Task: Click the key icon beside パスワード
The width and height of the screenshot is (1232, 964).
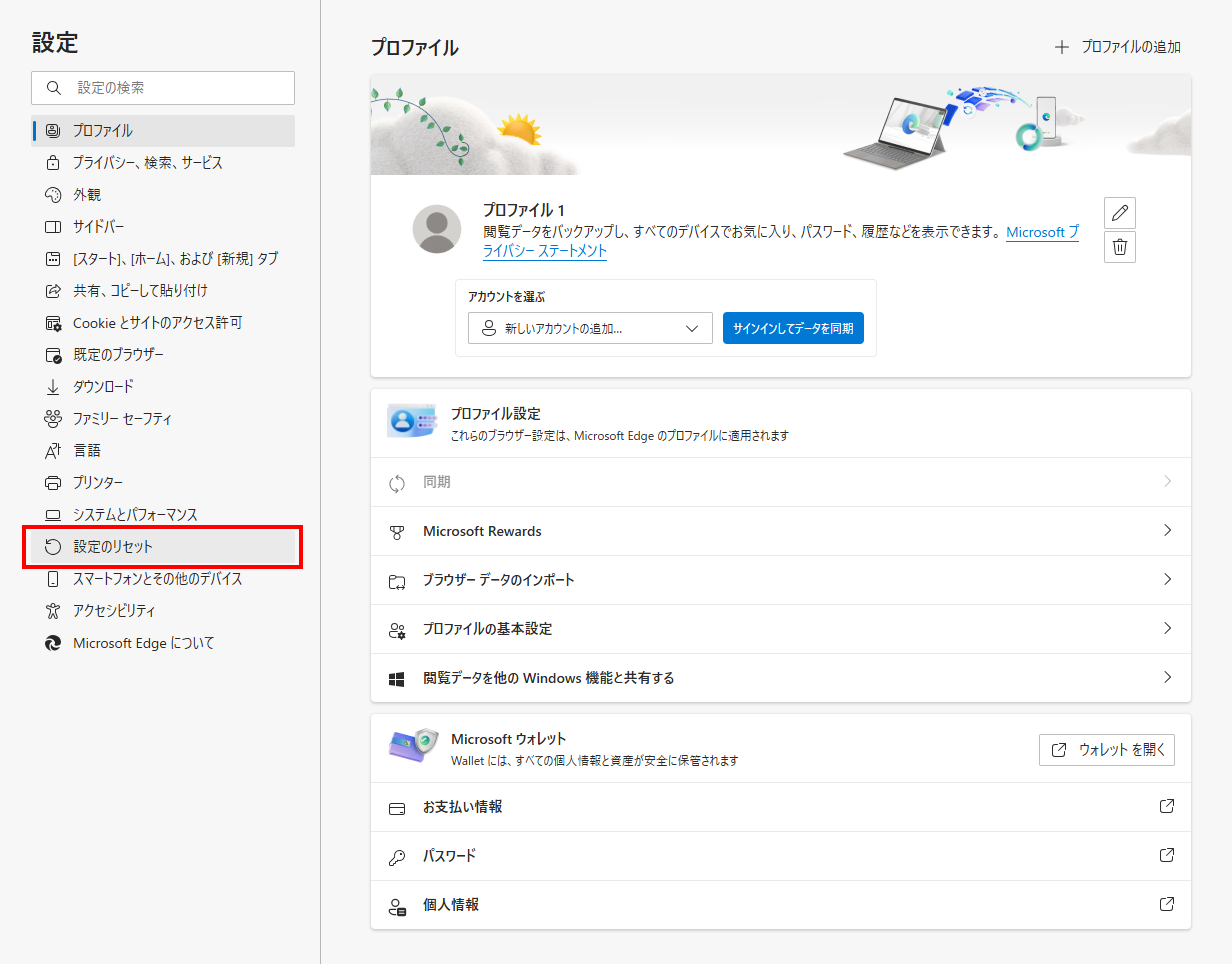Action: (397, 857)
